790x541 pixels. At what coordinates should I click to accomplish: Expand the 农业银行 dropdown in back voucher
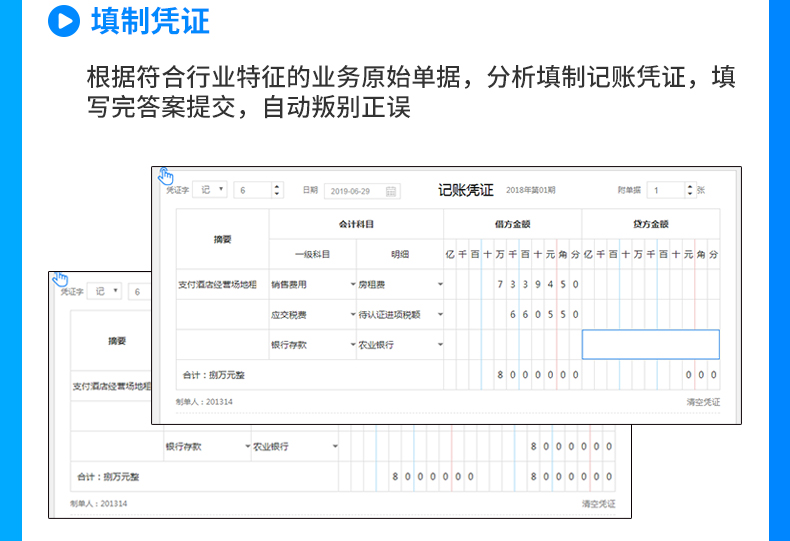(x=335, y=446)
